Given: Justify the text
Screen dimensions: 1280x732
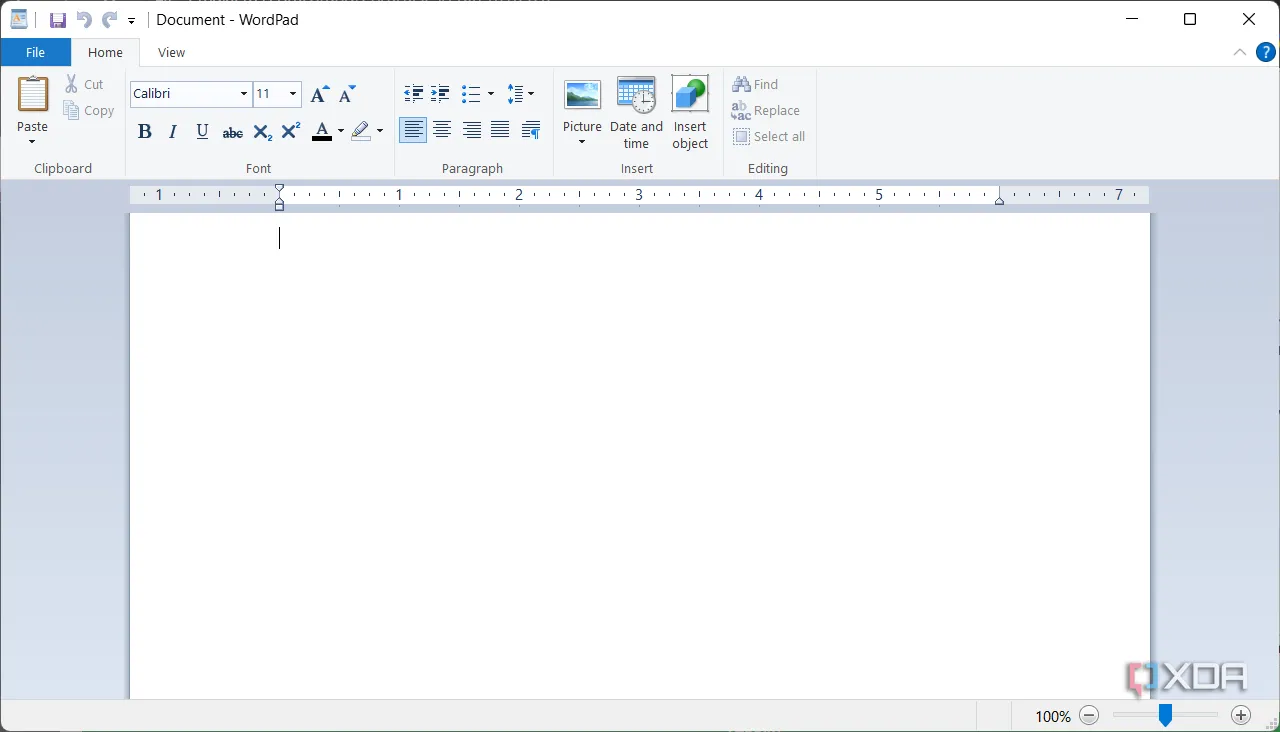Looking at the screenshot, I should pyautogui.click(x=500, y=130).
